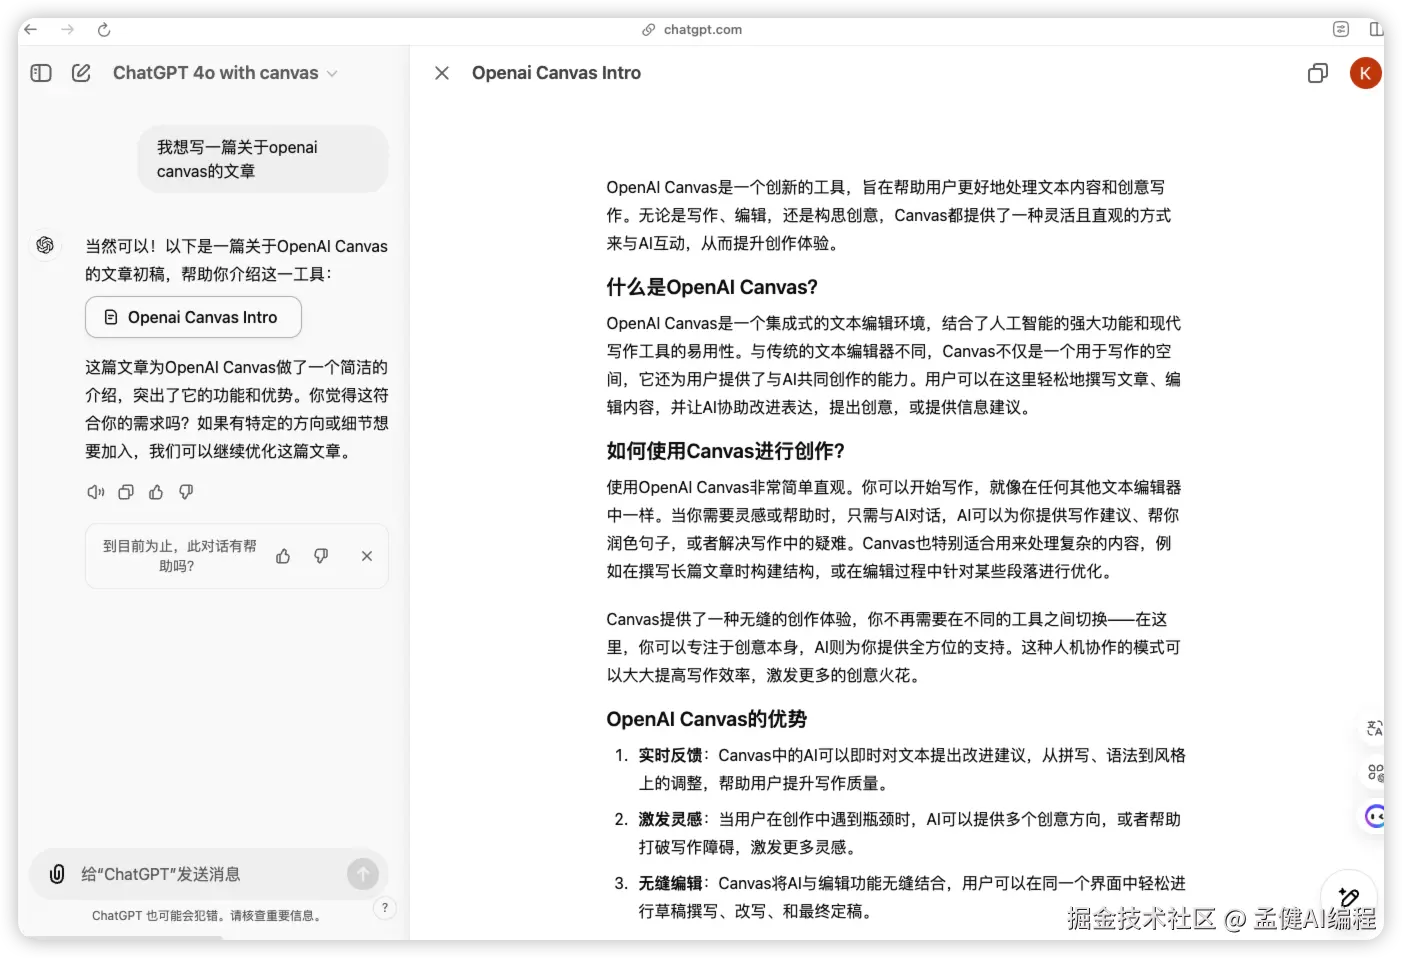Click the bold term 实时反馈 in the list

[670, 755]
